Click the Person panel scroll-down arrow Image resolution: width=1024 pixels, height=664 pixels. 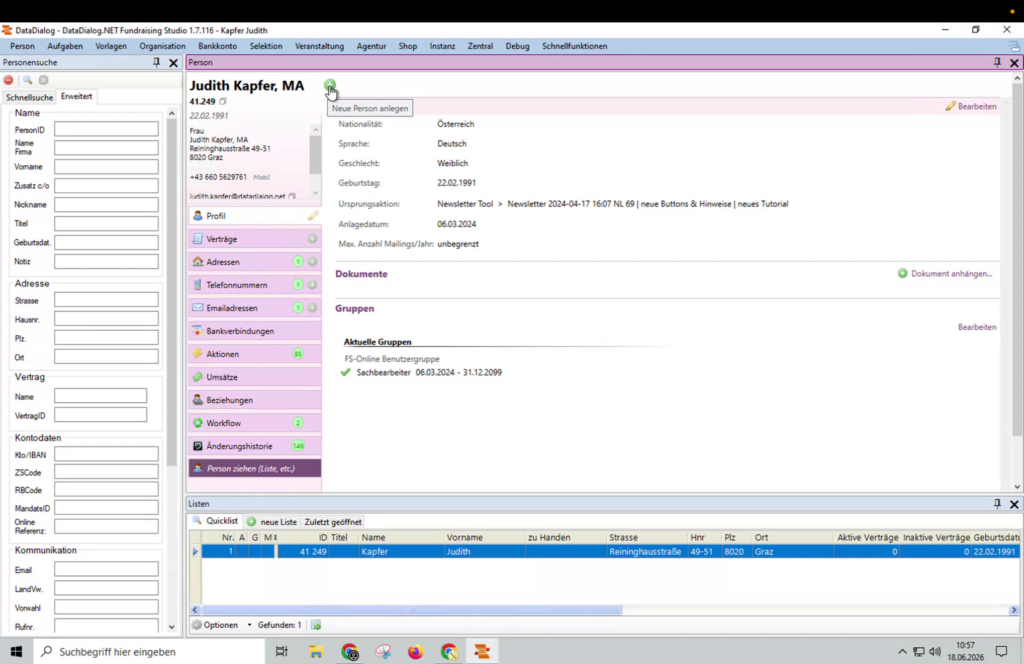[x=1017, y=486]
